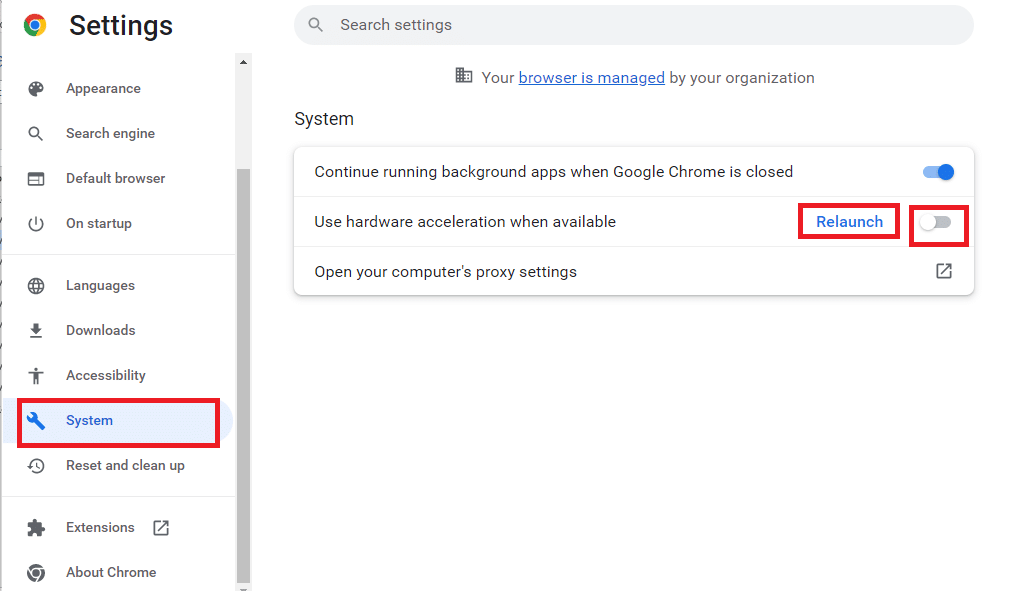
Task: Click the About Chrome logo icon
Action: click(36, 572)
